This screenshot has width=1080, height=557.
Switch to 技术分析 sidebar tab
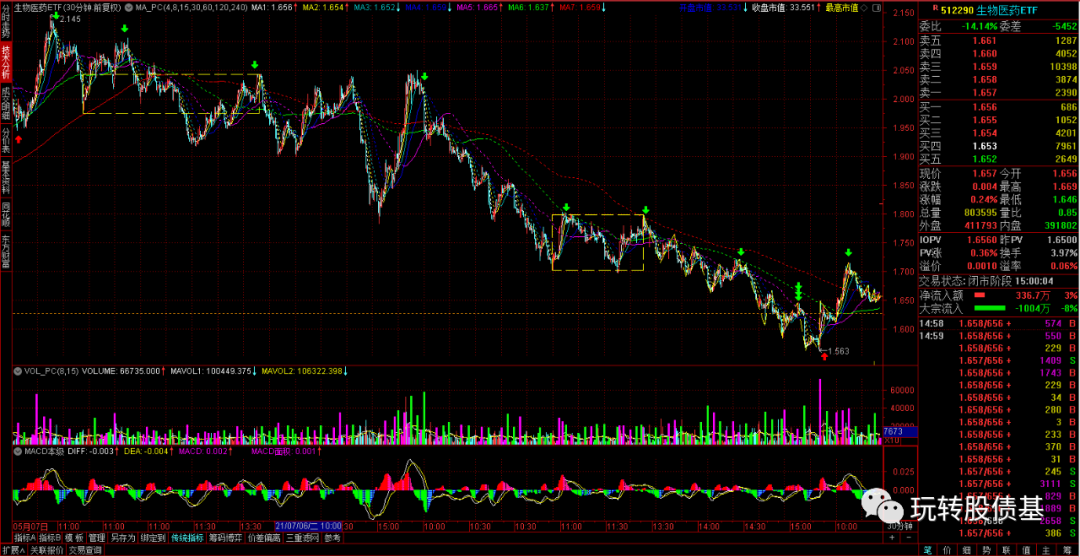[5, 61]
